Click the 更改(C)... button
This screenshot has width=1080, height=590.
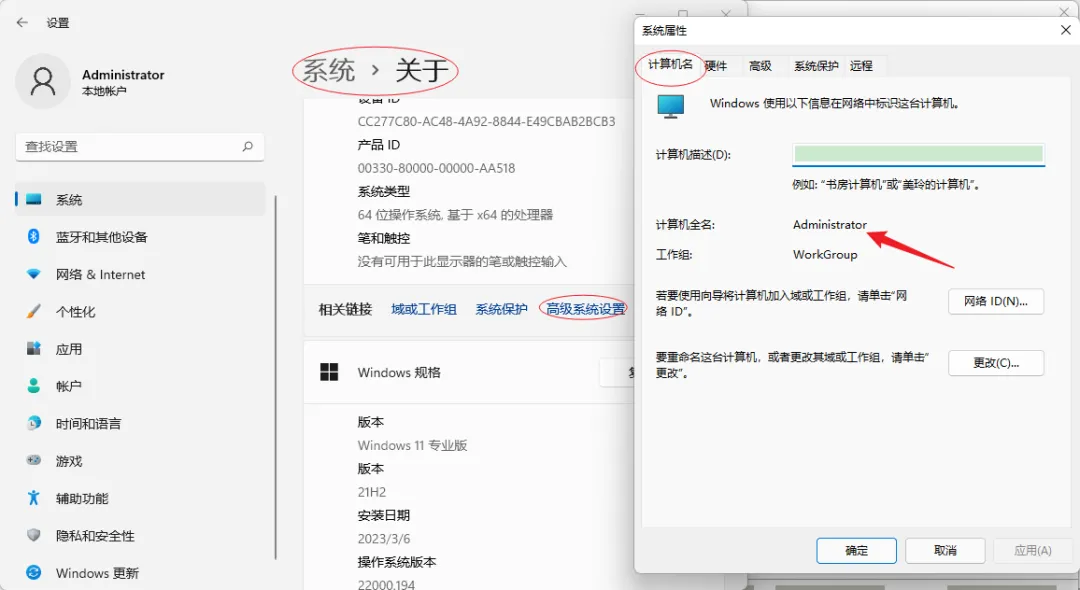[x=996, y=363]
